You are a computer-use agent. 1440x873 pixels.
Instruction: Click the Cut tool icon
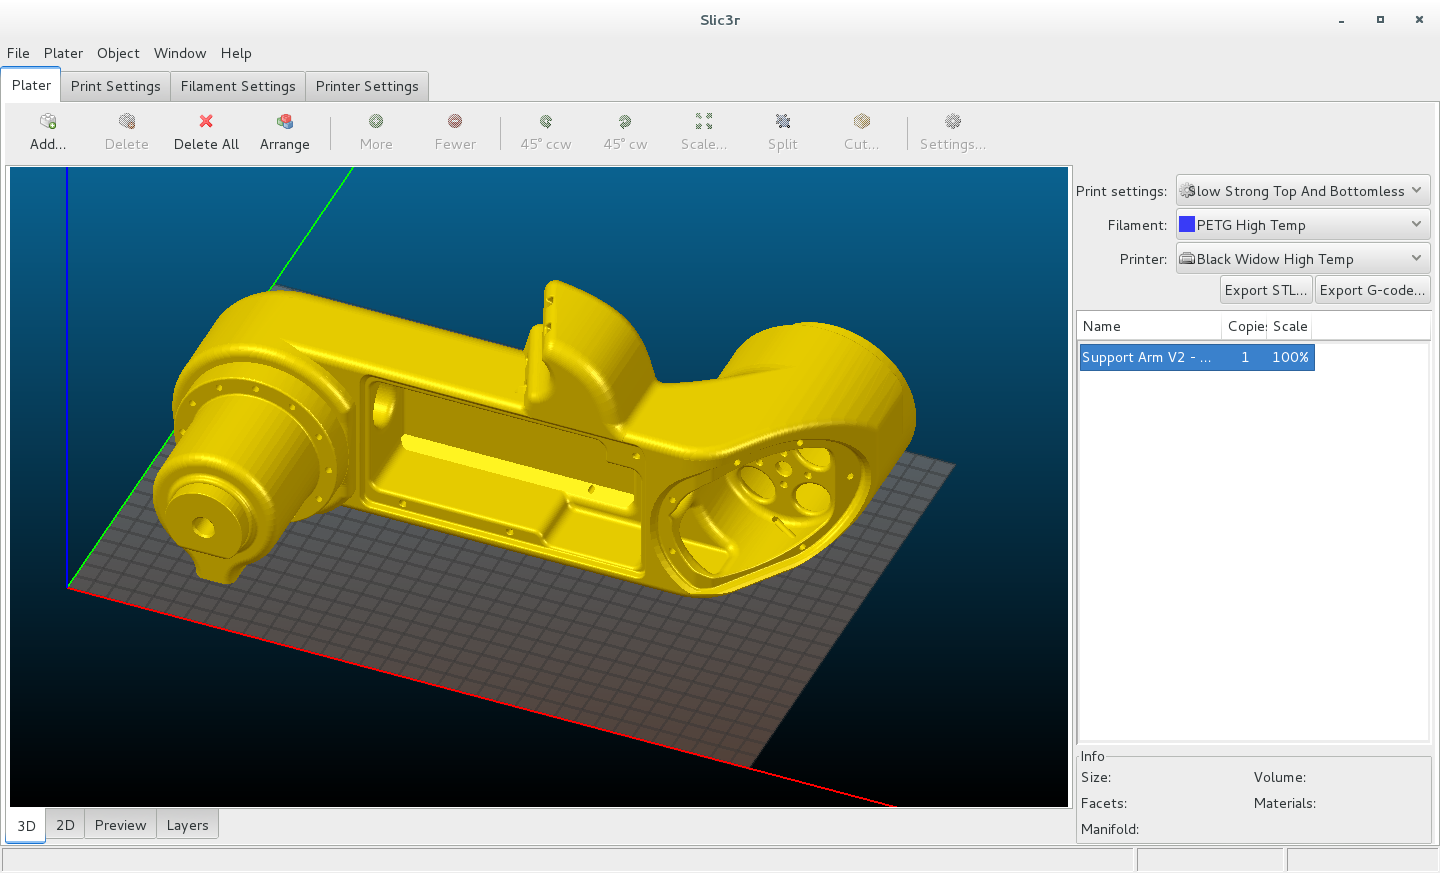coord(861,122)
